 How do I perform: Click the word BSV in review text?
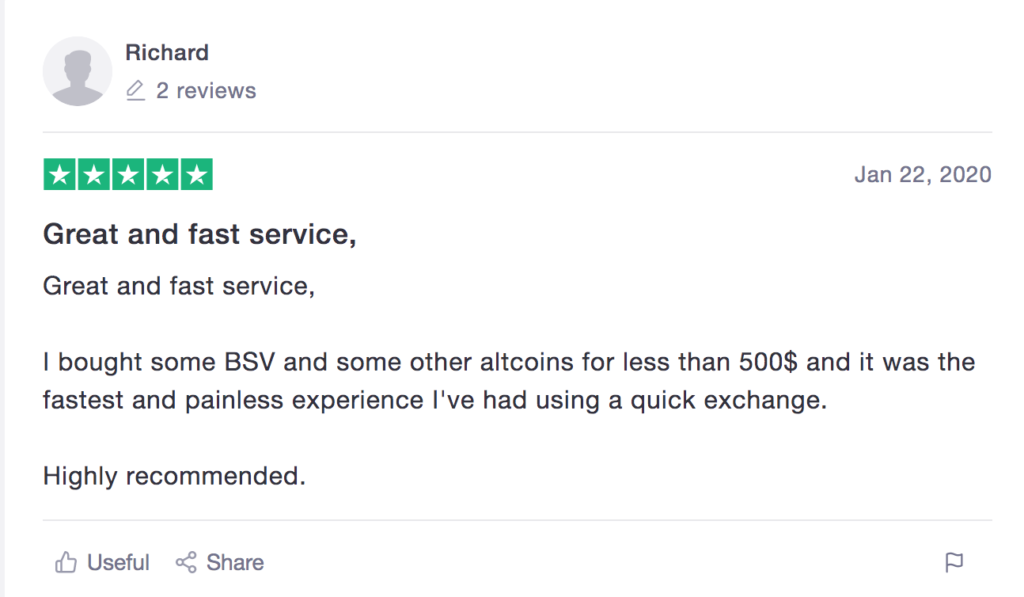tap(249, 362)
